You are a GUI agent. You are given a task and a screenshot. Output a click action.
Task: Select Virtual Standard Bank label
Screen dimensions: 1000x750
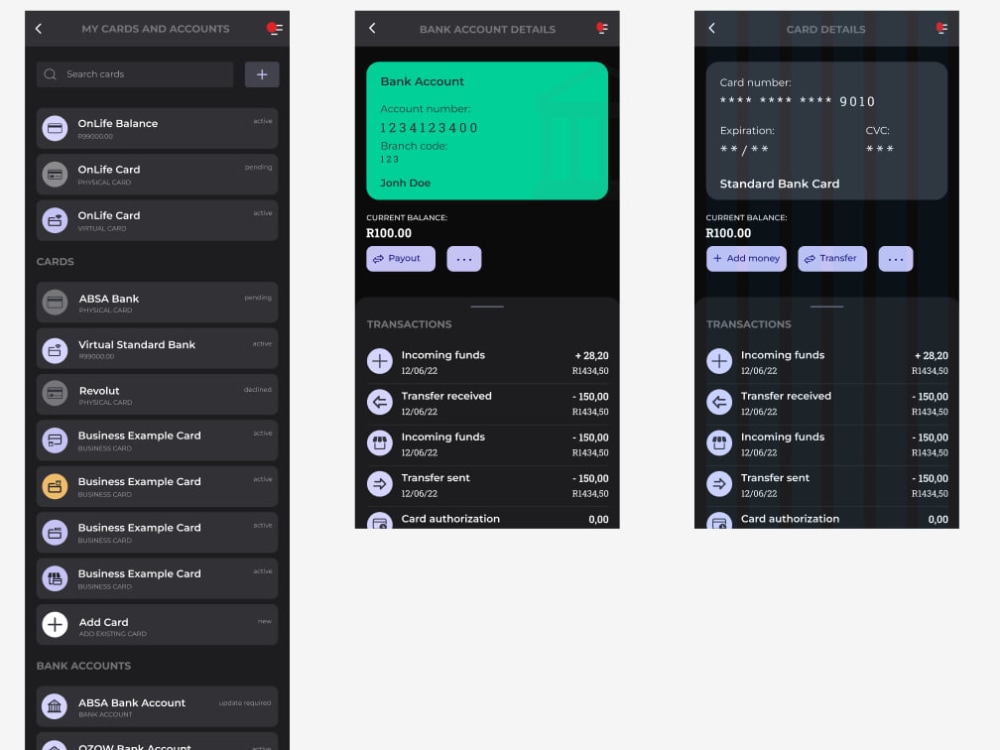click(x=137, y=344)
